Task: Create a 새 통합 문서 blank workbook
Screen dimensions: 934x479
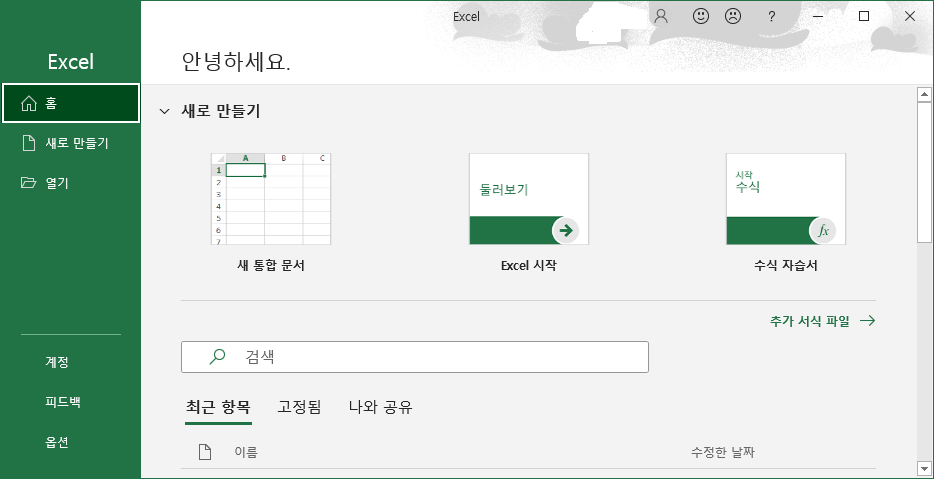Action: pos(271,199)
